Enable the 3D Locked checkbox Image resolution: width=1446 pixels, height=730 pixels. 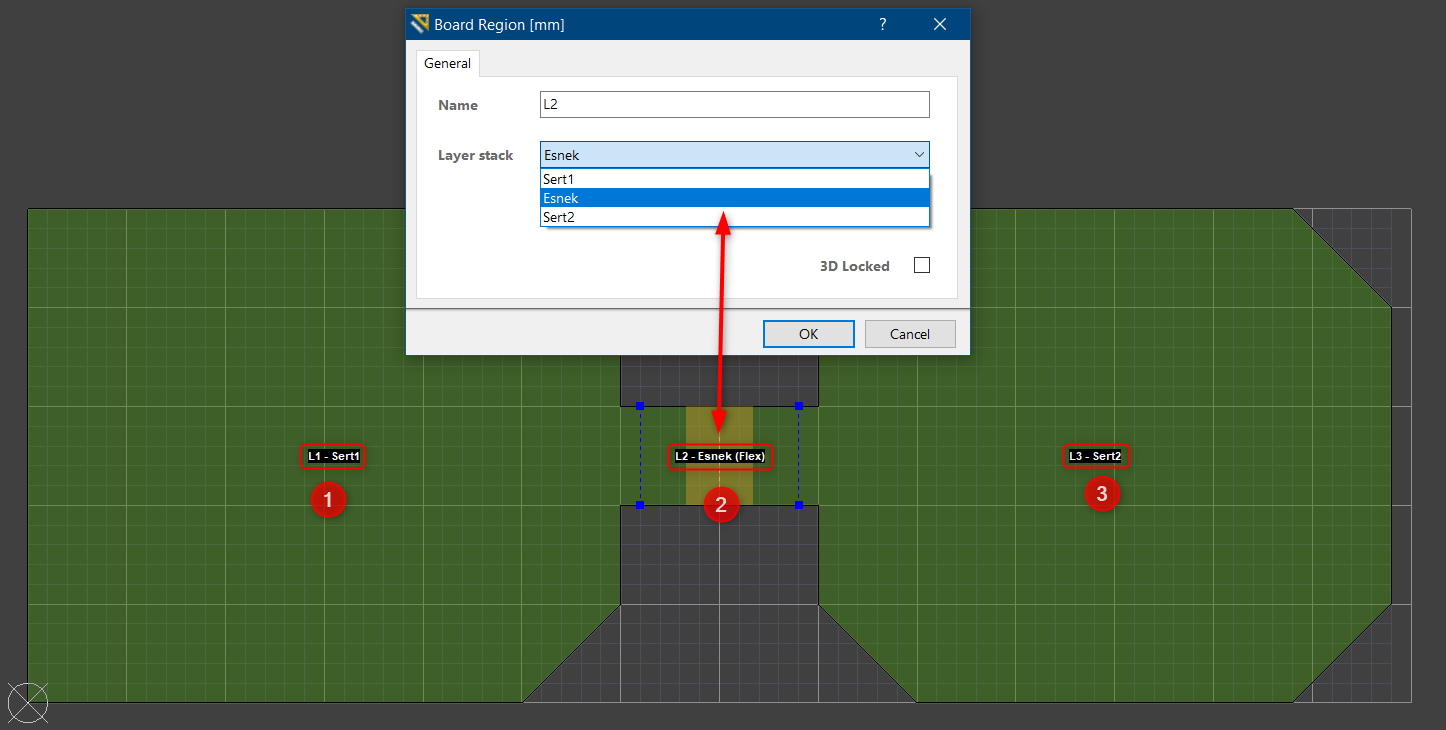pyautogui.click(x=921, y=265)
